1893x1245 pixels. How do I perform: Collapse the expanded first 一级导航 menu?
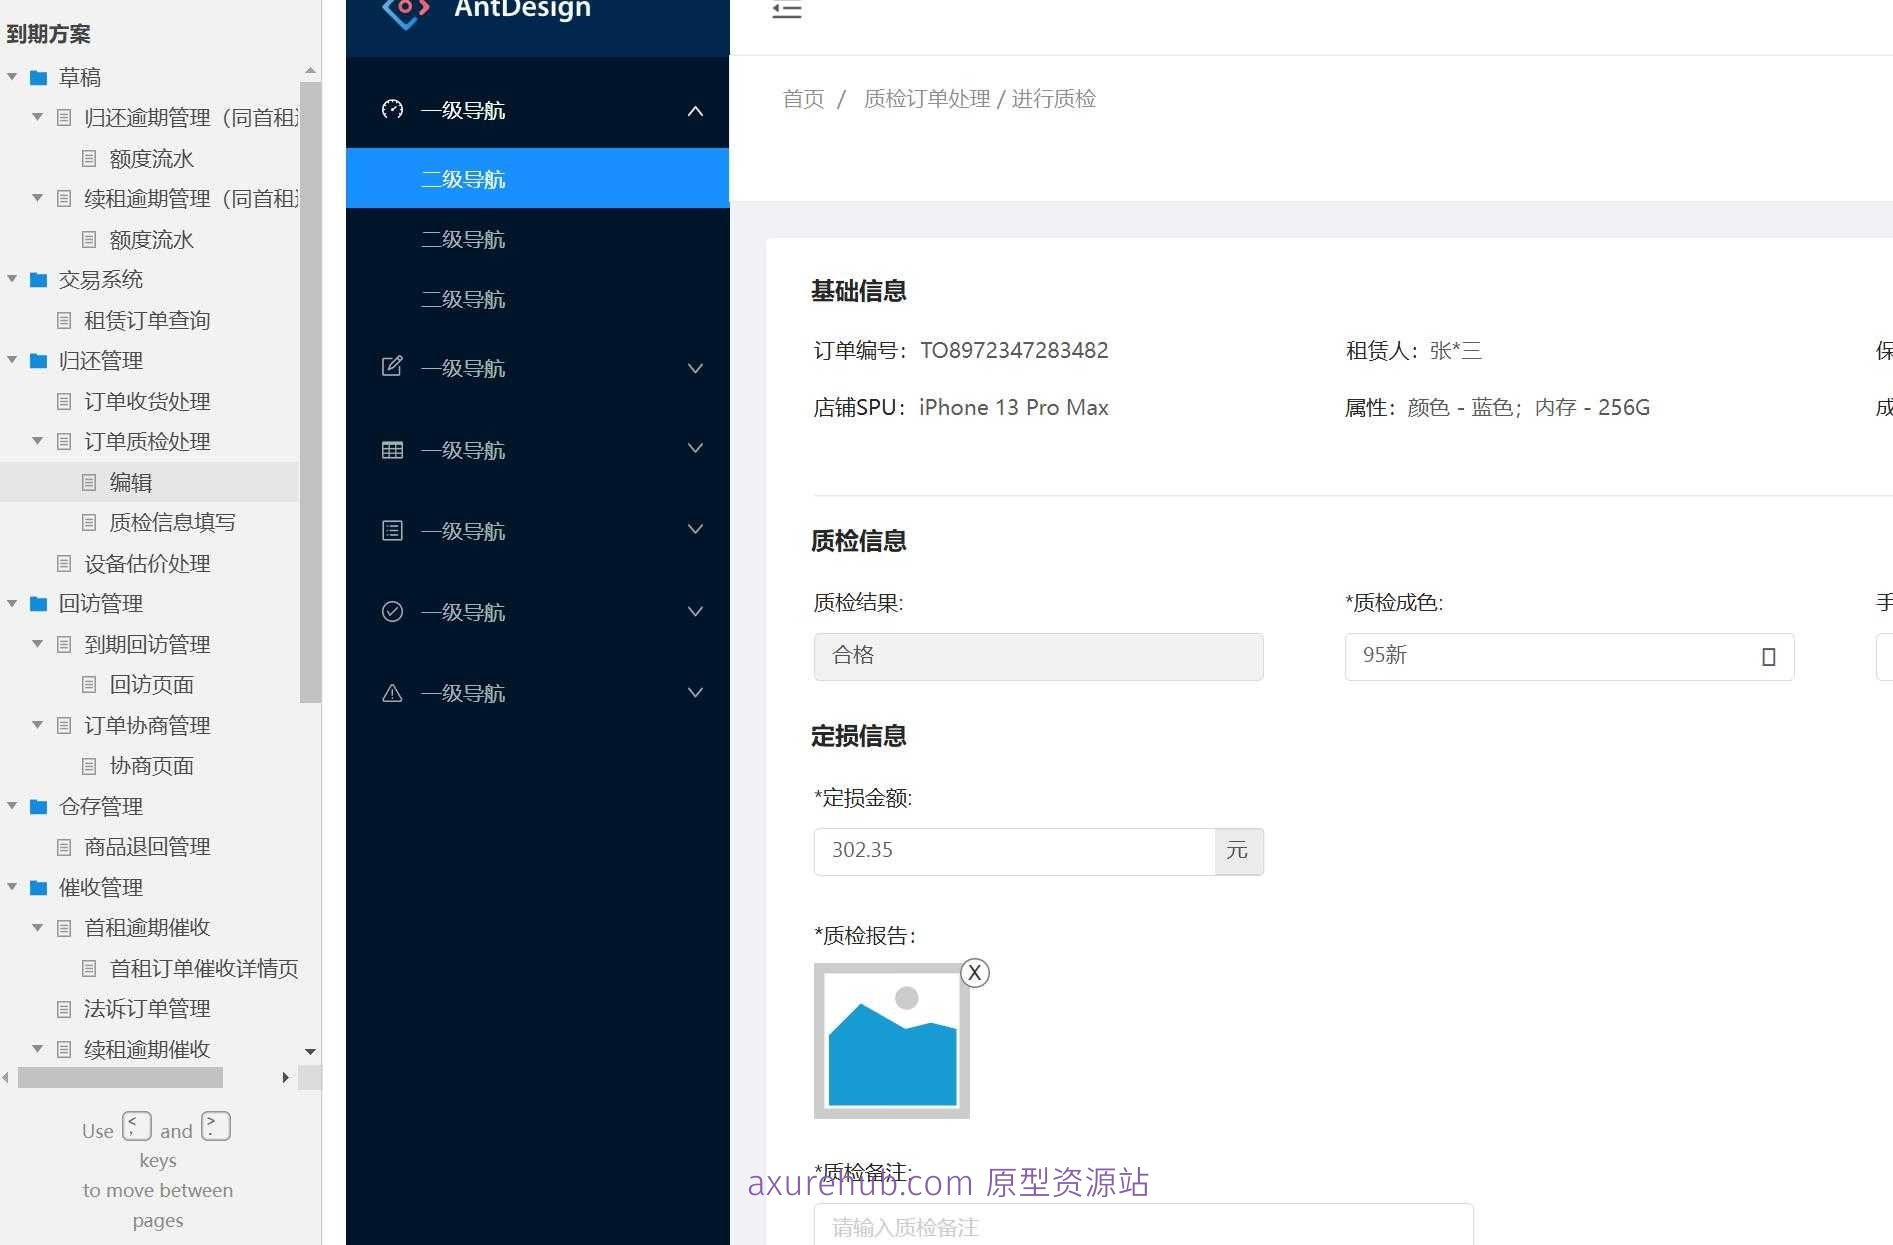coord(695,111)
